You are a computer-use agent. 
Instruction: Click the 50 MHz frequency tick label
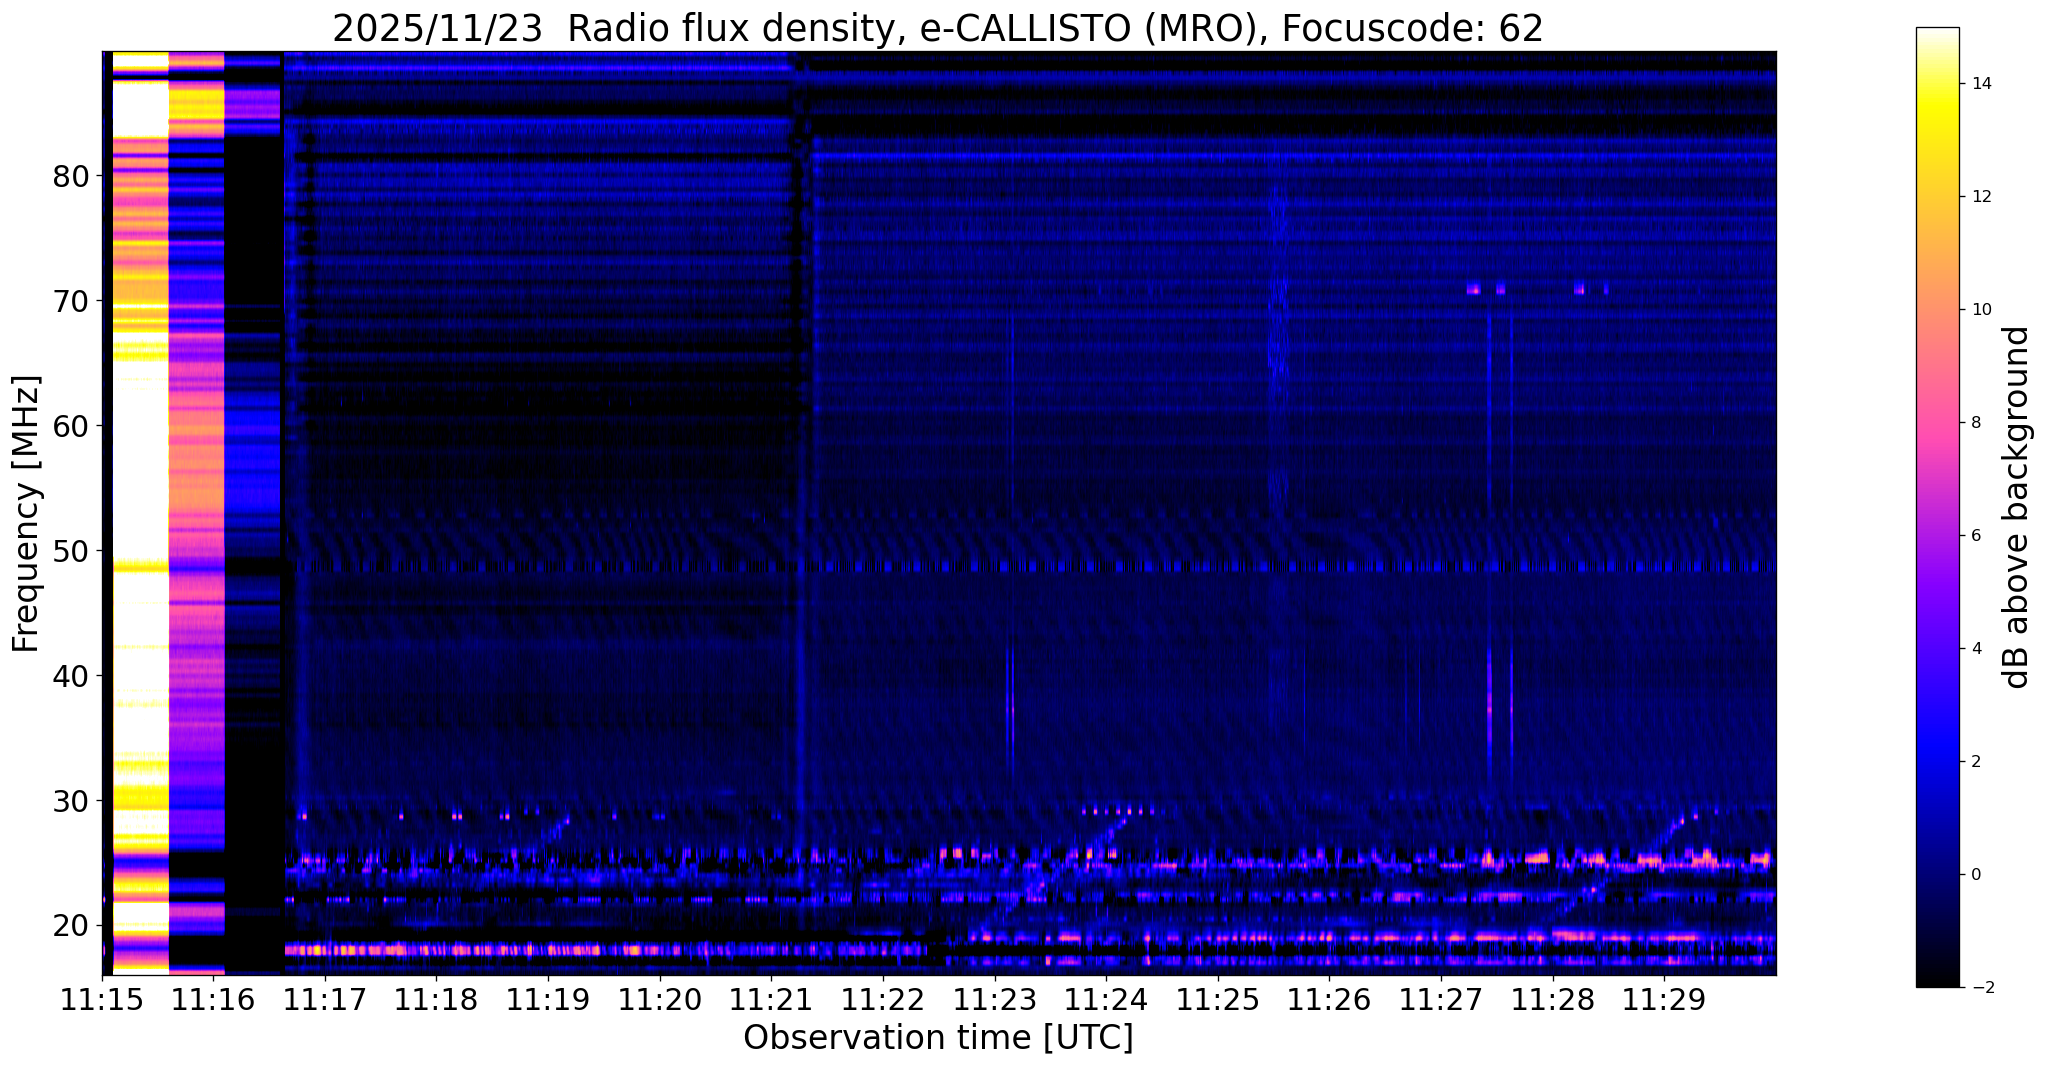(71, 551)
